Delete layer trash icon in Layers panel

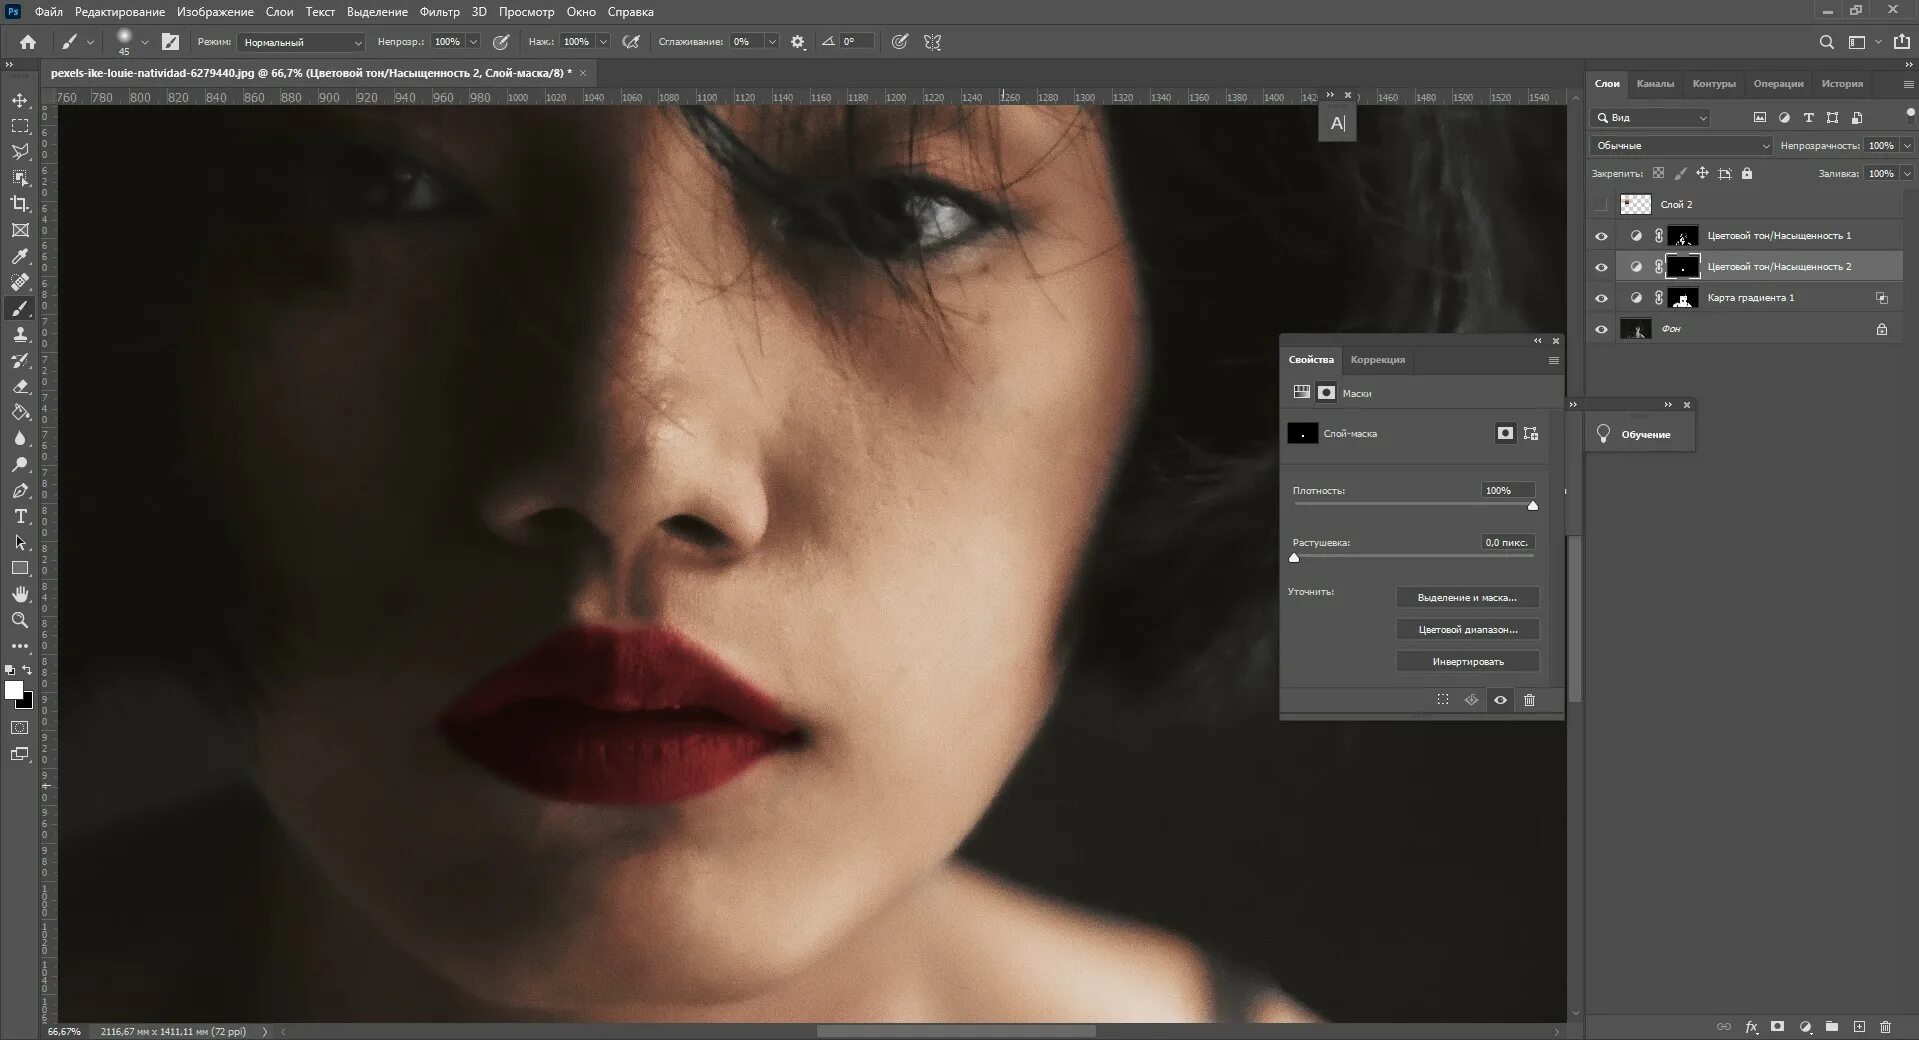pos(1886,1027)
